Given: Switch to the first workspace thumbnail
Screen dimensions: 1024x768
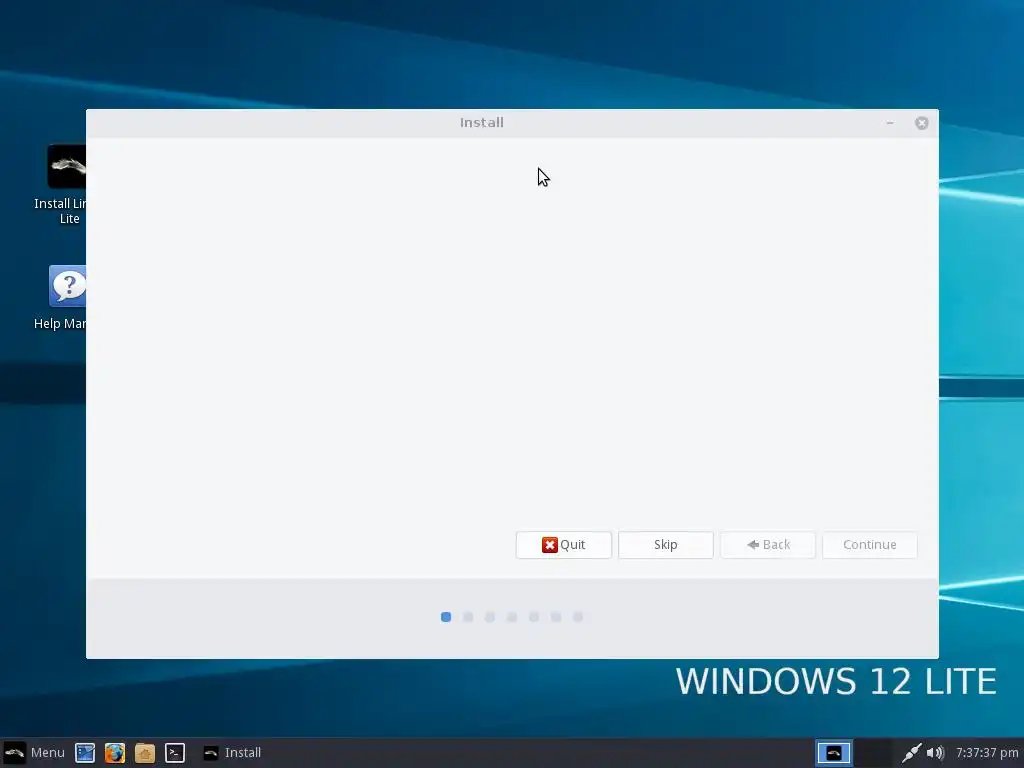Looking at the screenshot, I should coord(834,753).
